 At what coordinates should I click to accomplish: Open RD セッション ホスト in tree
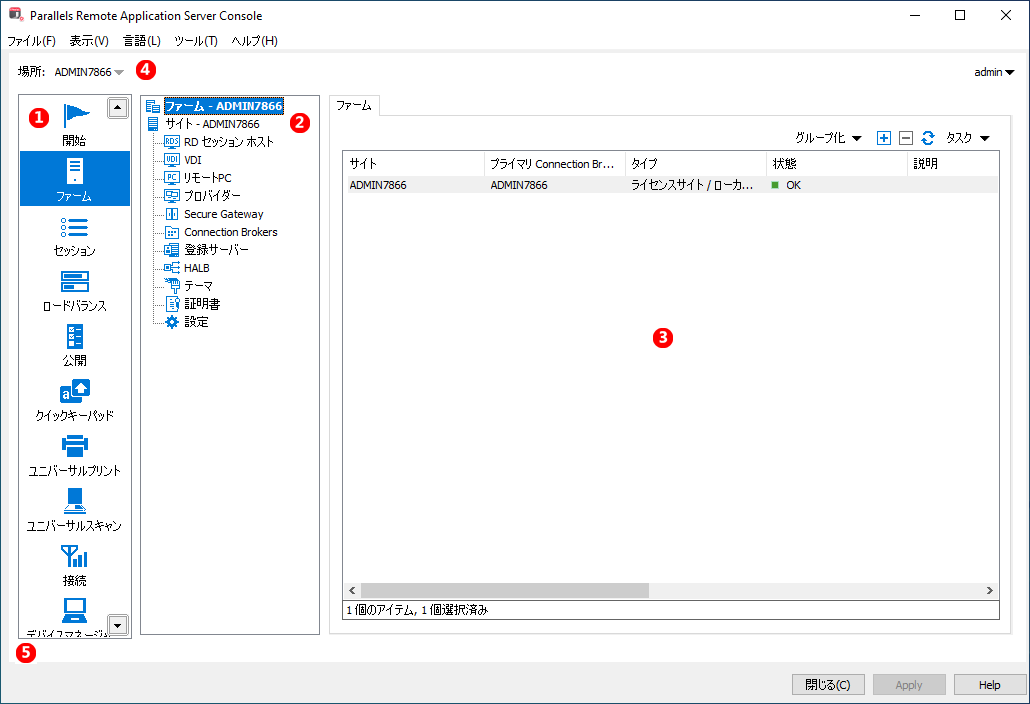click(229, 142)
